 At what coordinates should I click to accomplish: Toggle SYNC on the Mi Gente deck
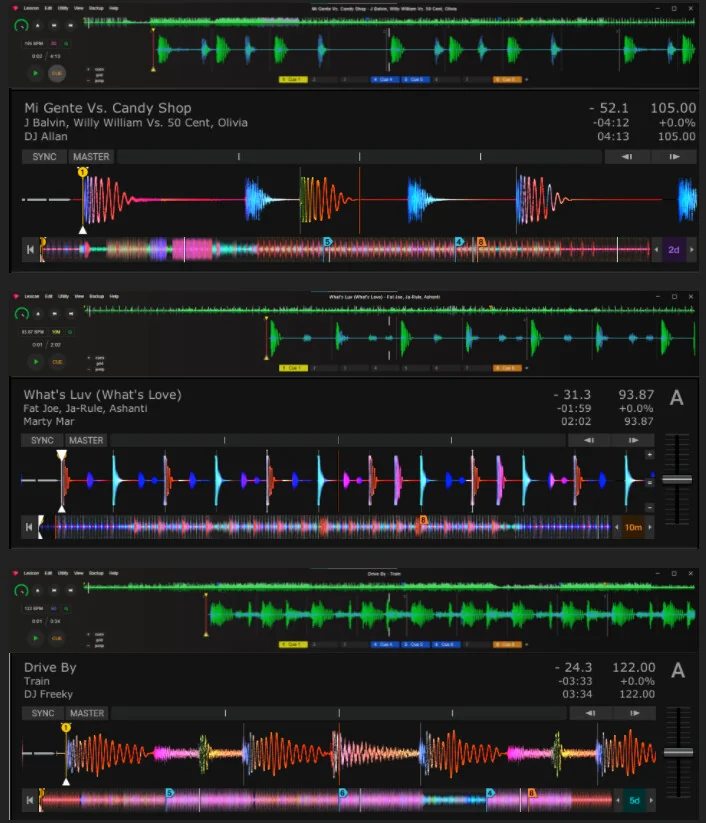[x=44, y=156]
